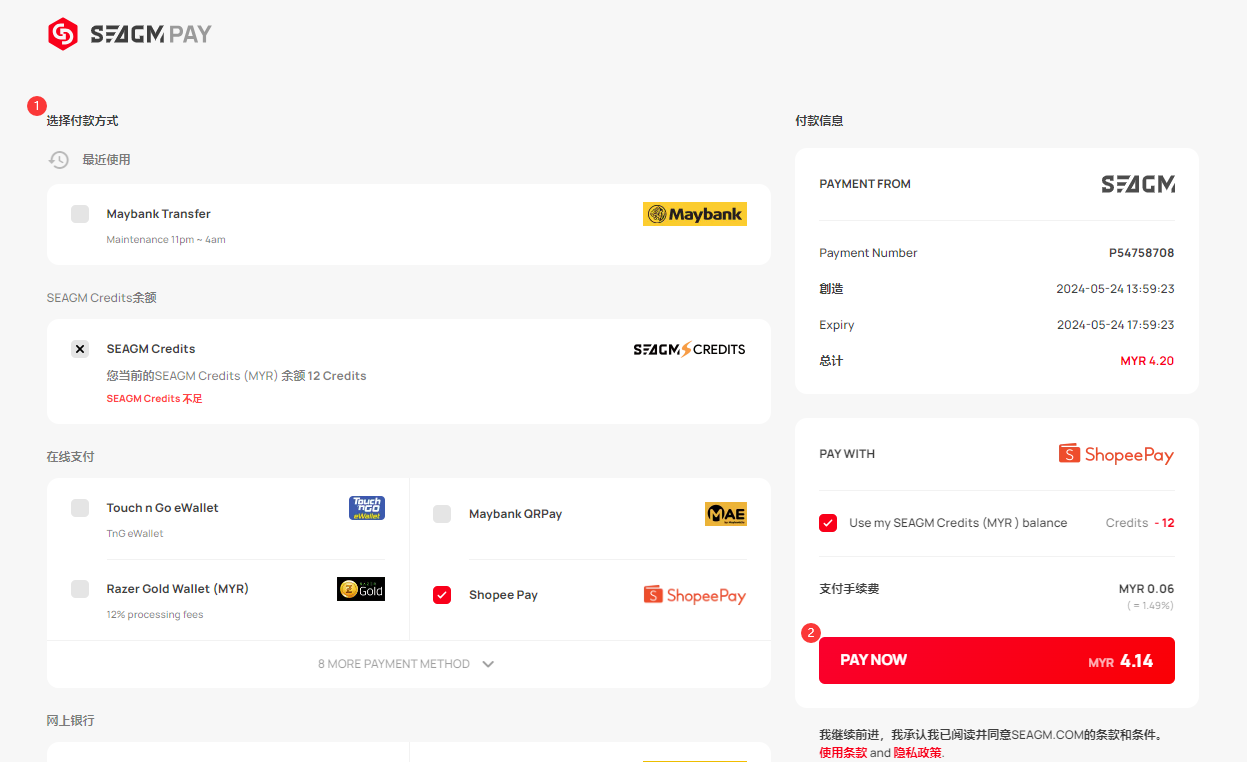Click the SEAGM Pay logo
This screenshot has height=762, width=1247.
130,34
